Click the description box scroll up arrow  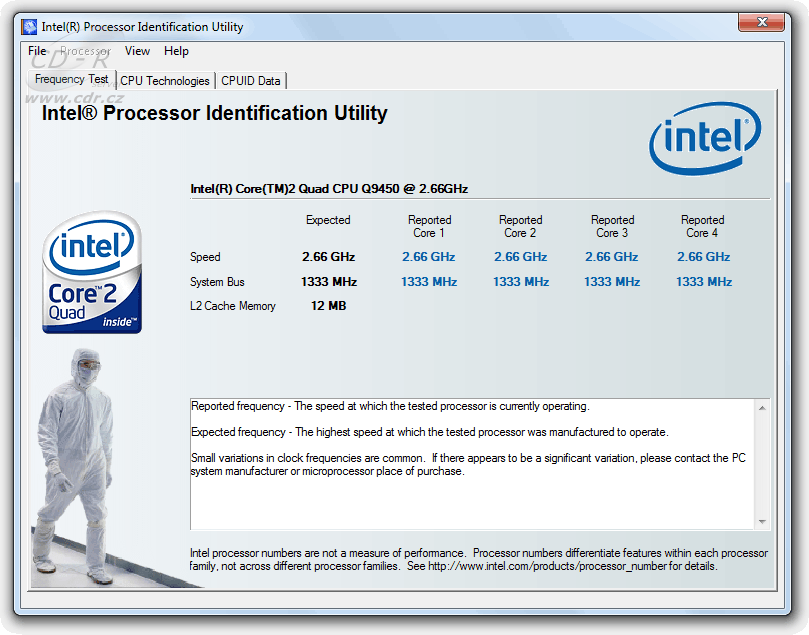pos(762,408)
